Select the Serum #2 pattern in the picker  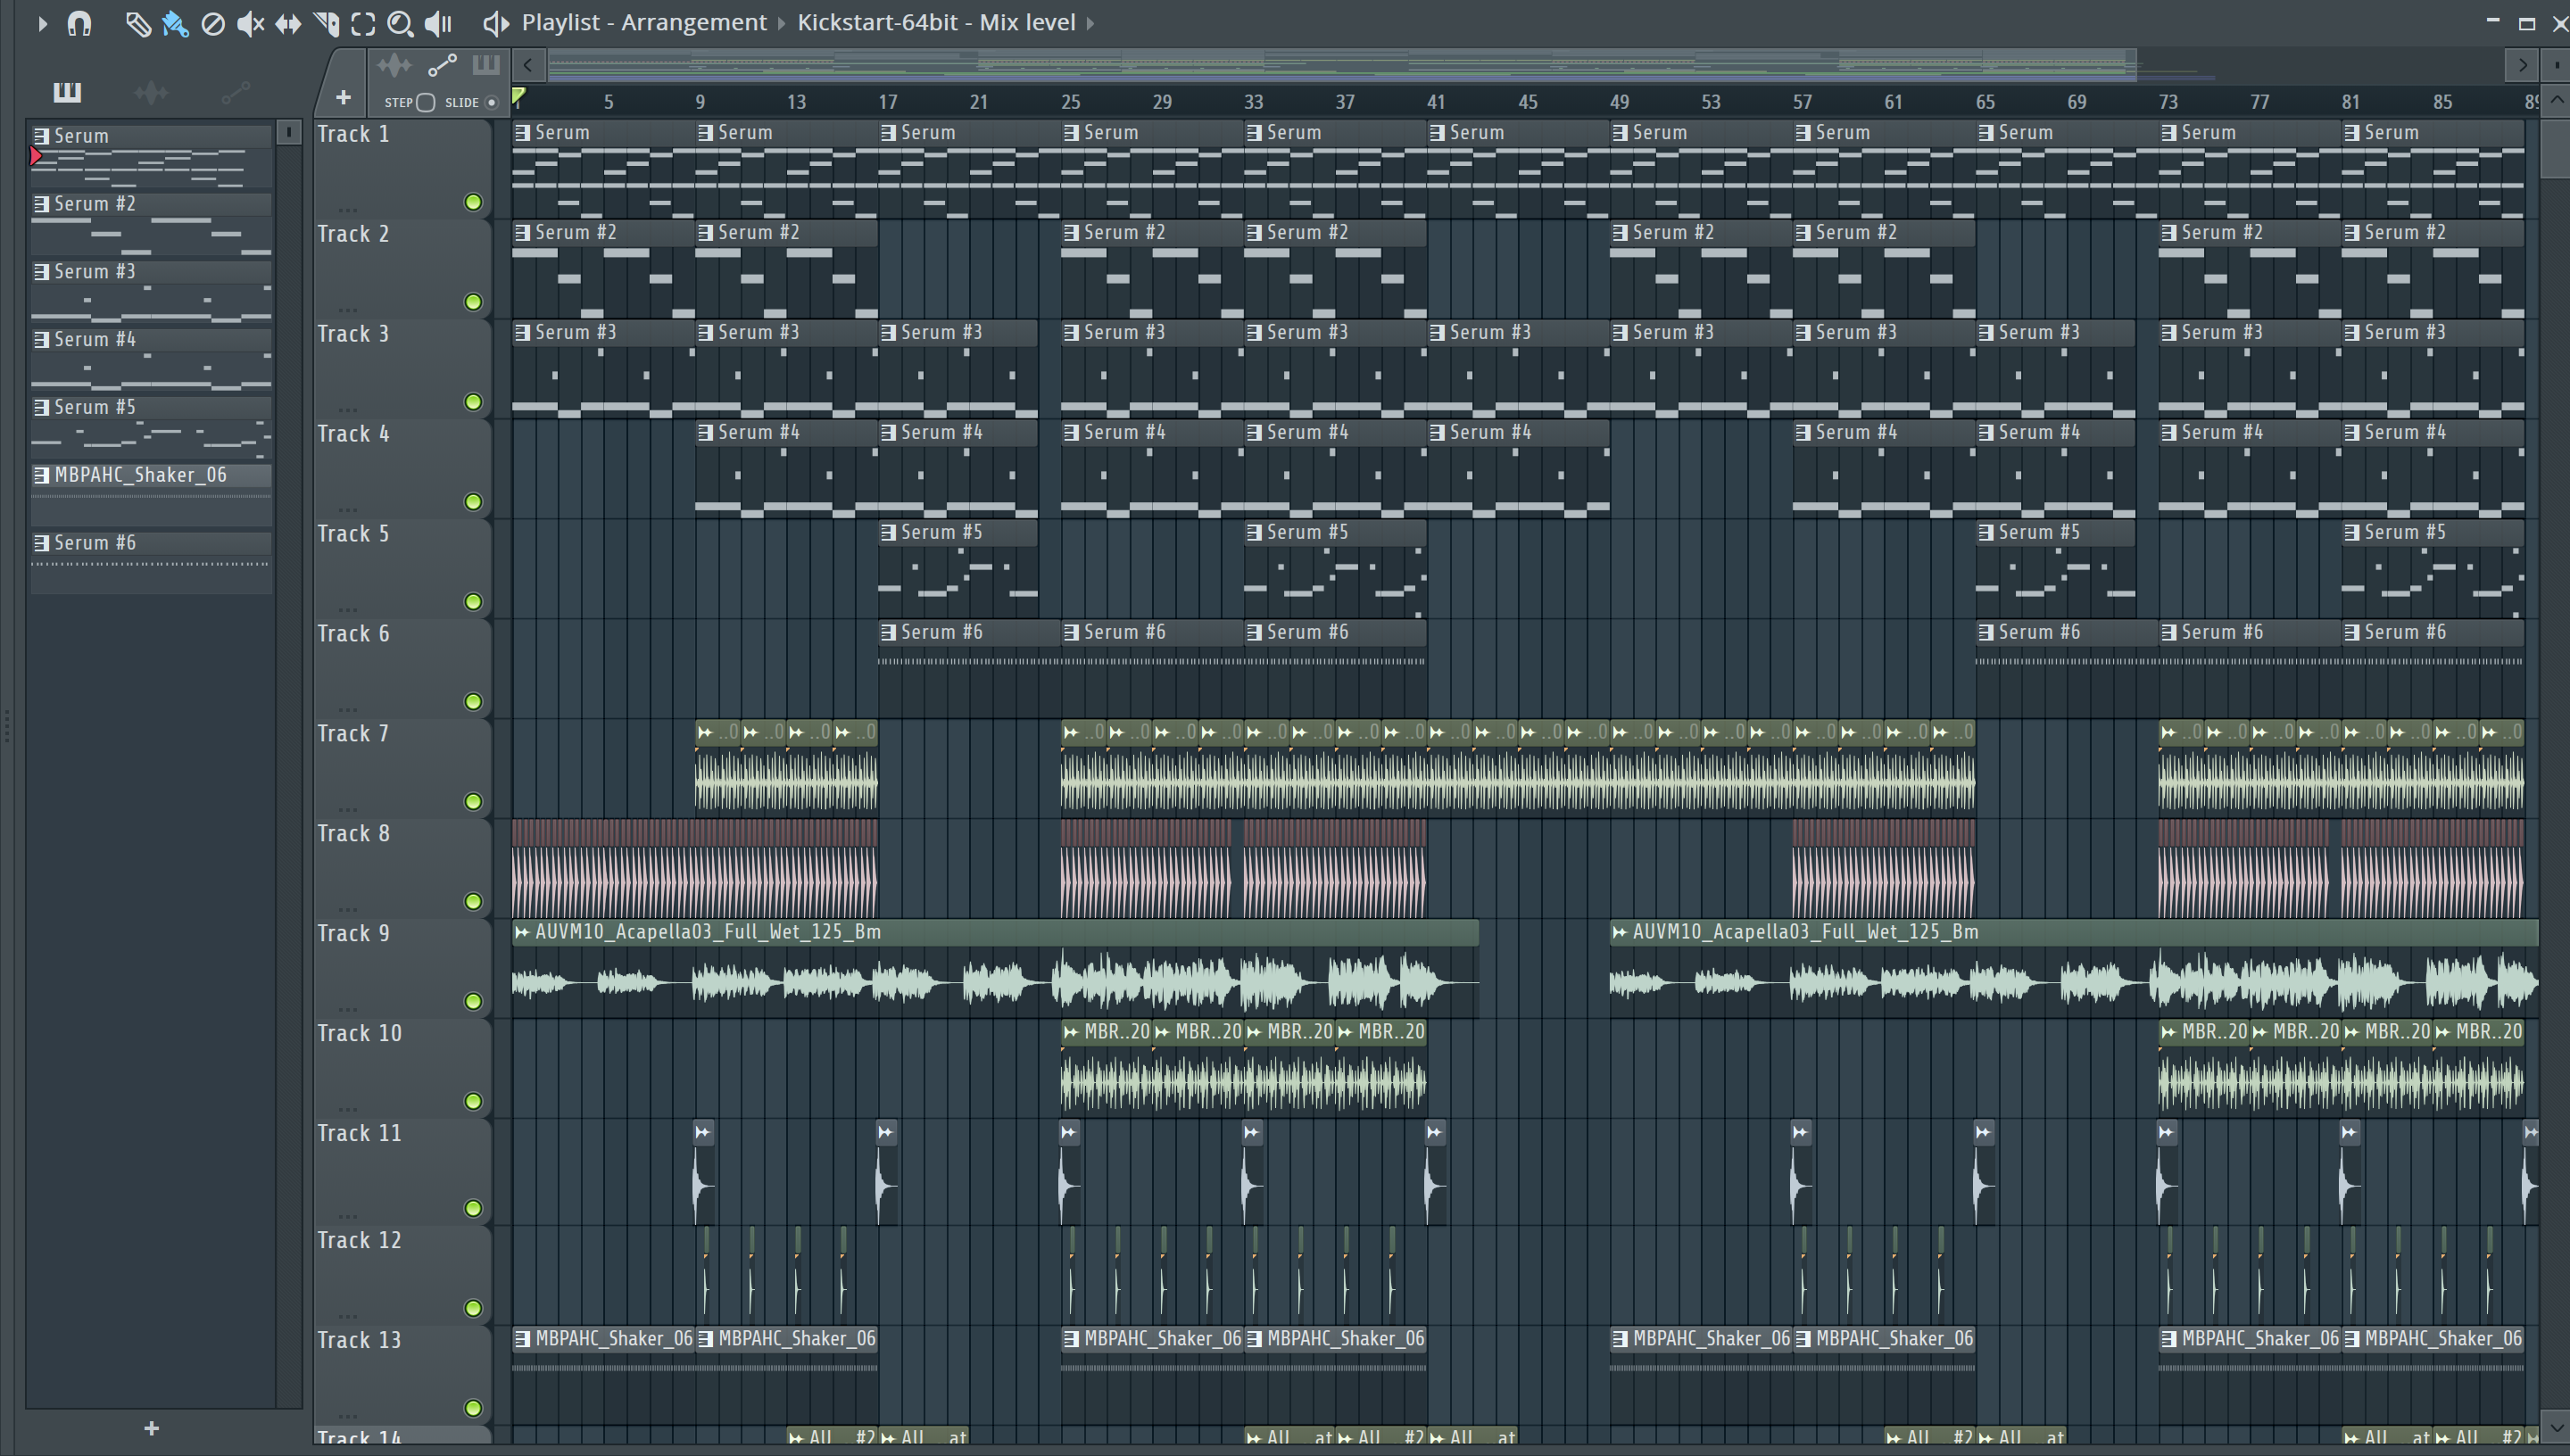click(151, 224)
